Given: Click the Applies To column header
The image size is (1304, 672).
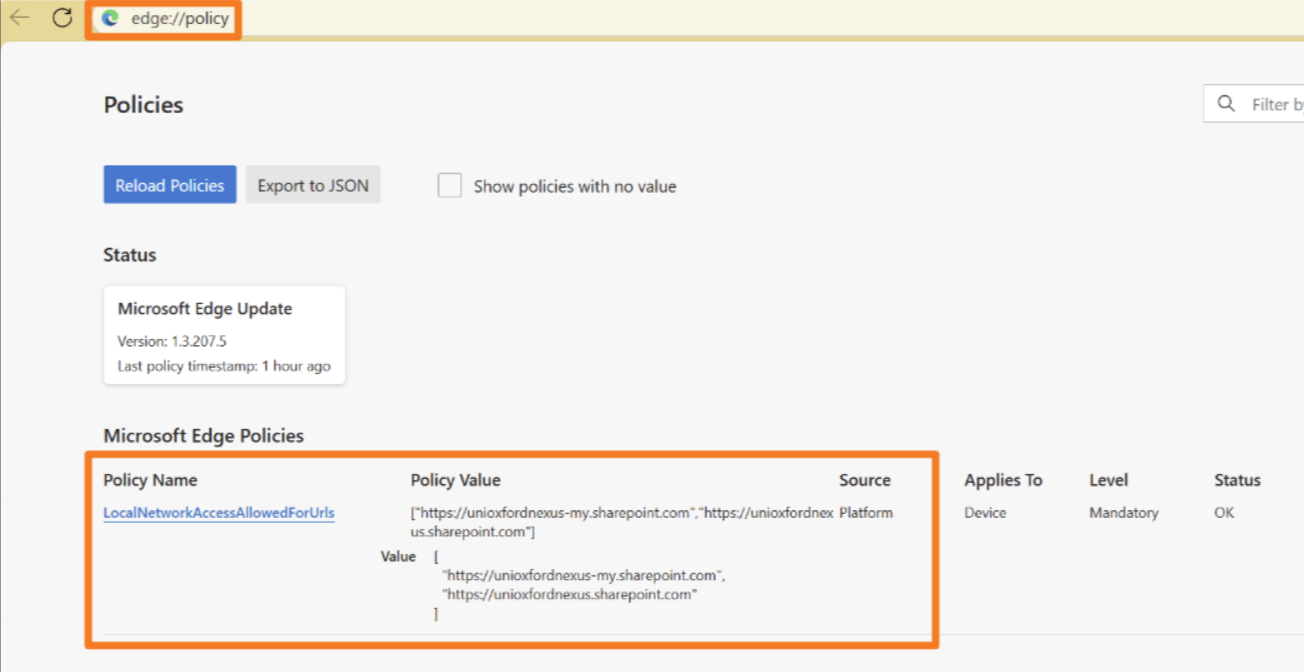Looking at the screenshot, I should (1002, 480).
